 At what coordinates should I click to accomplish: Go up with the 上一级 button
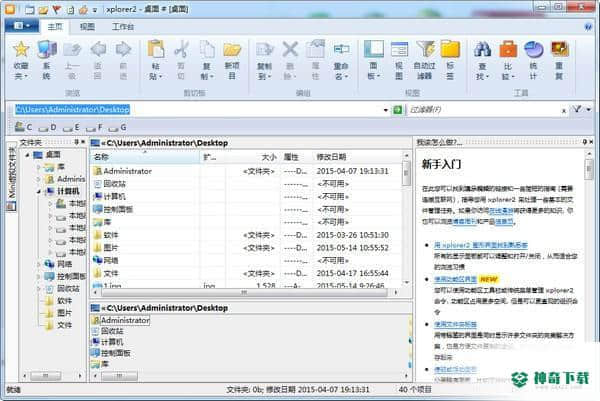click(72, 60)
